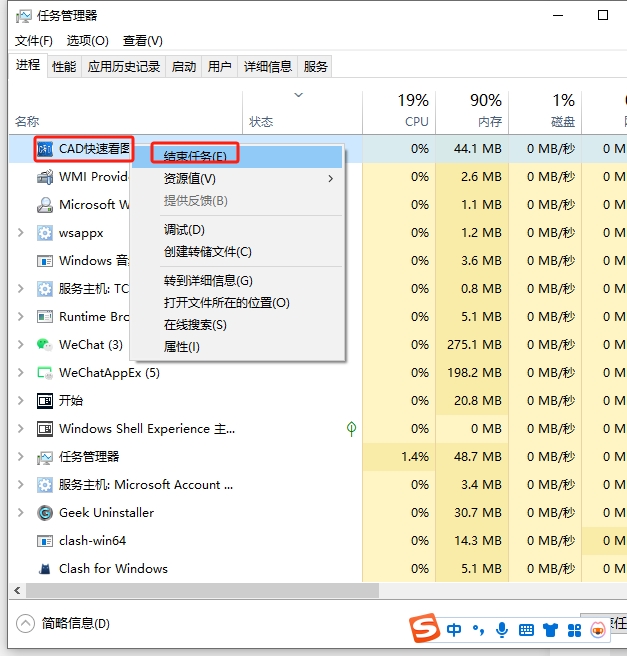Screen dimensions: 627x656
Task: Expand the Windows Shell Experience group
Action: pos(20,429)
